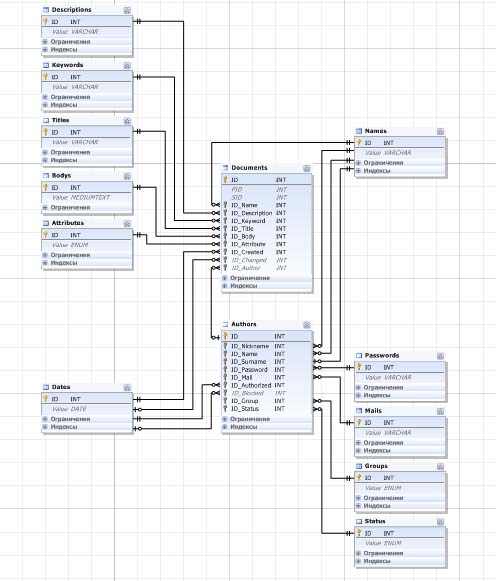Collapse the Passwords table with its header button
This screenshot has height=581, width=496.
click(x=440, y=356)
